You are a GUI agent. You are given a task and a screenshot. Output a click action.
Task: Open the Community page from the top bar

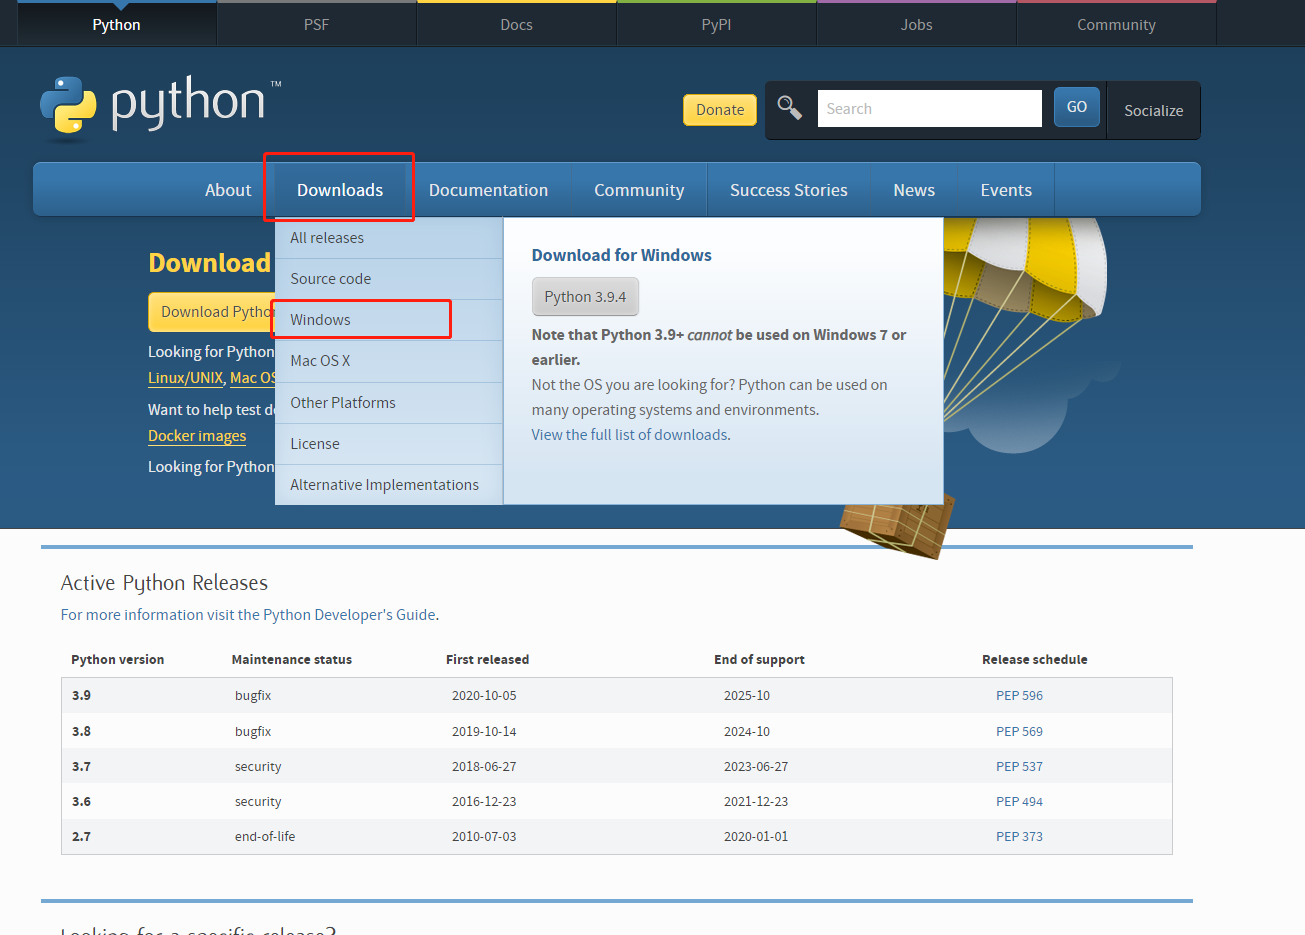1115,25
